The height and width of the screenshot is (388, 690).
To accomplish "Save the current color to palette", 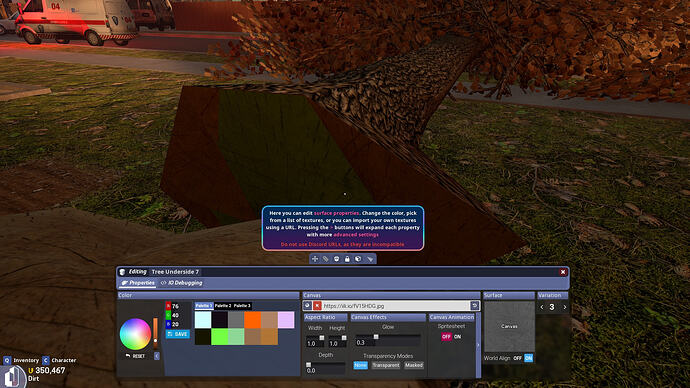I will click(178, 334).
